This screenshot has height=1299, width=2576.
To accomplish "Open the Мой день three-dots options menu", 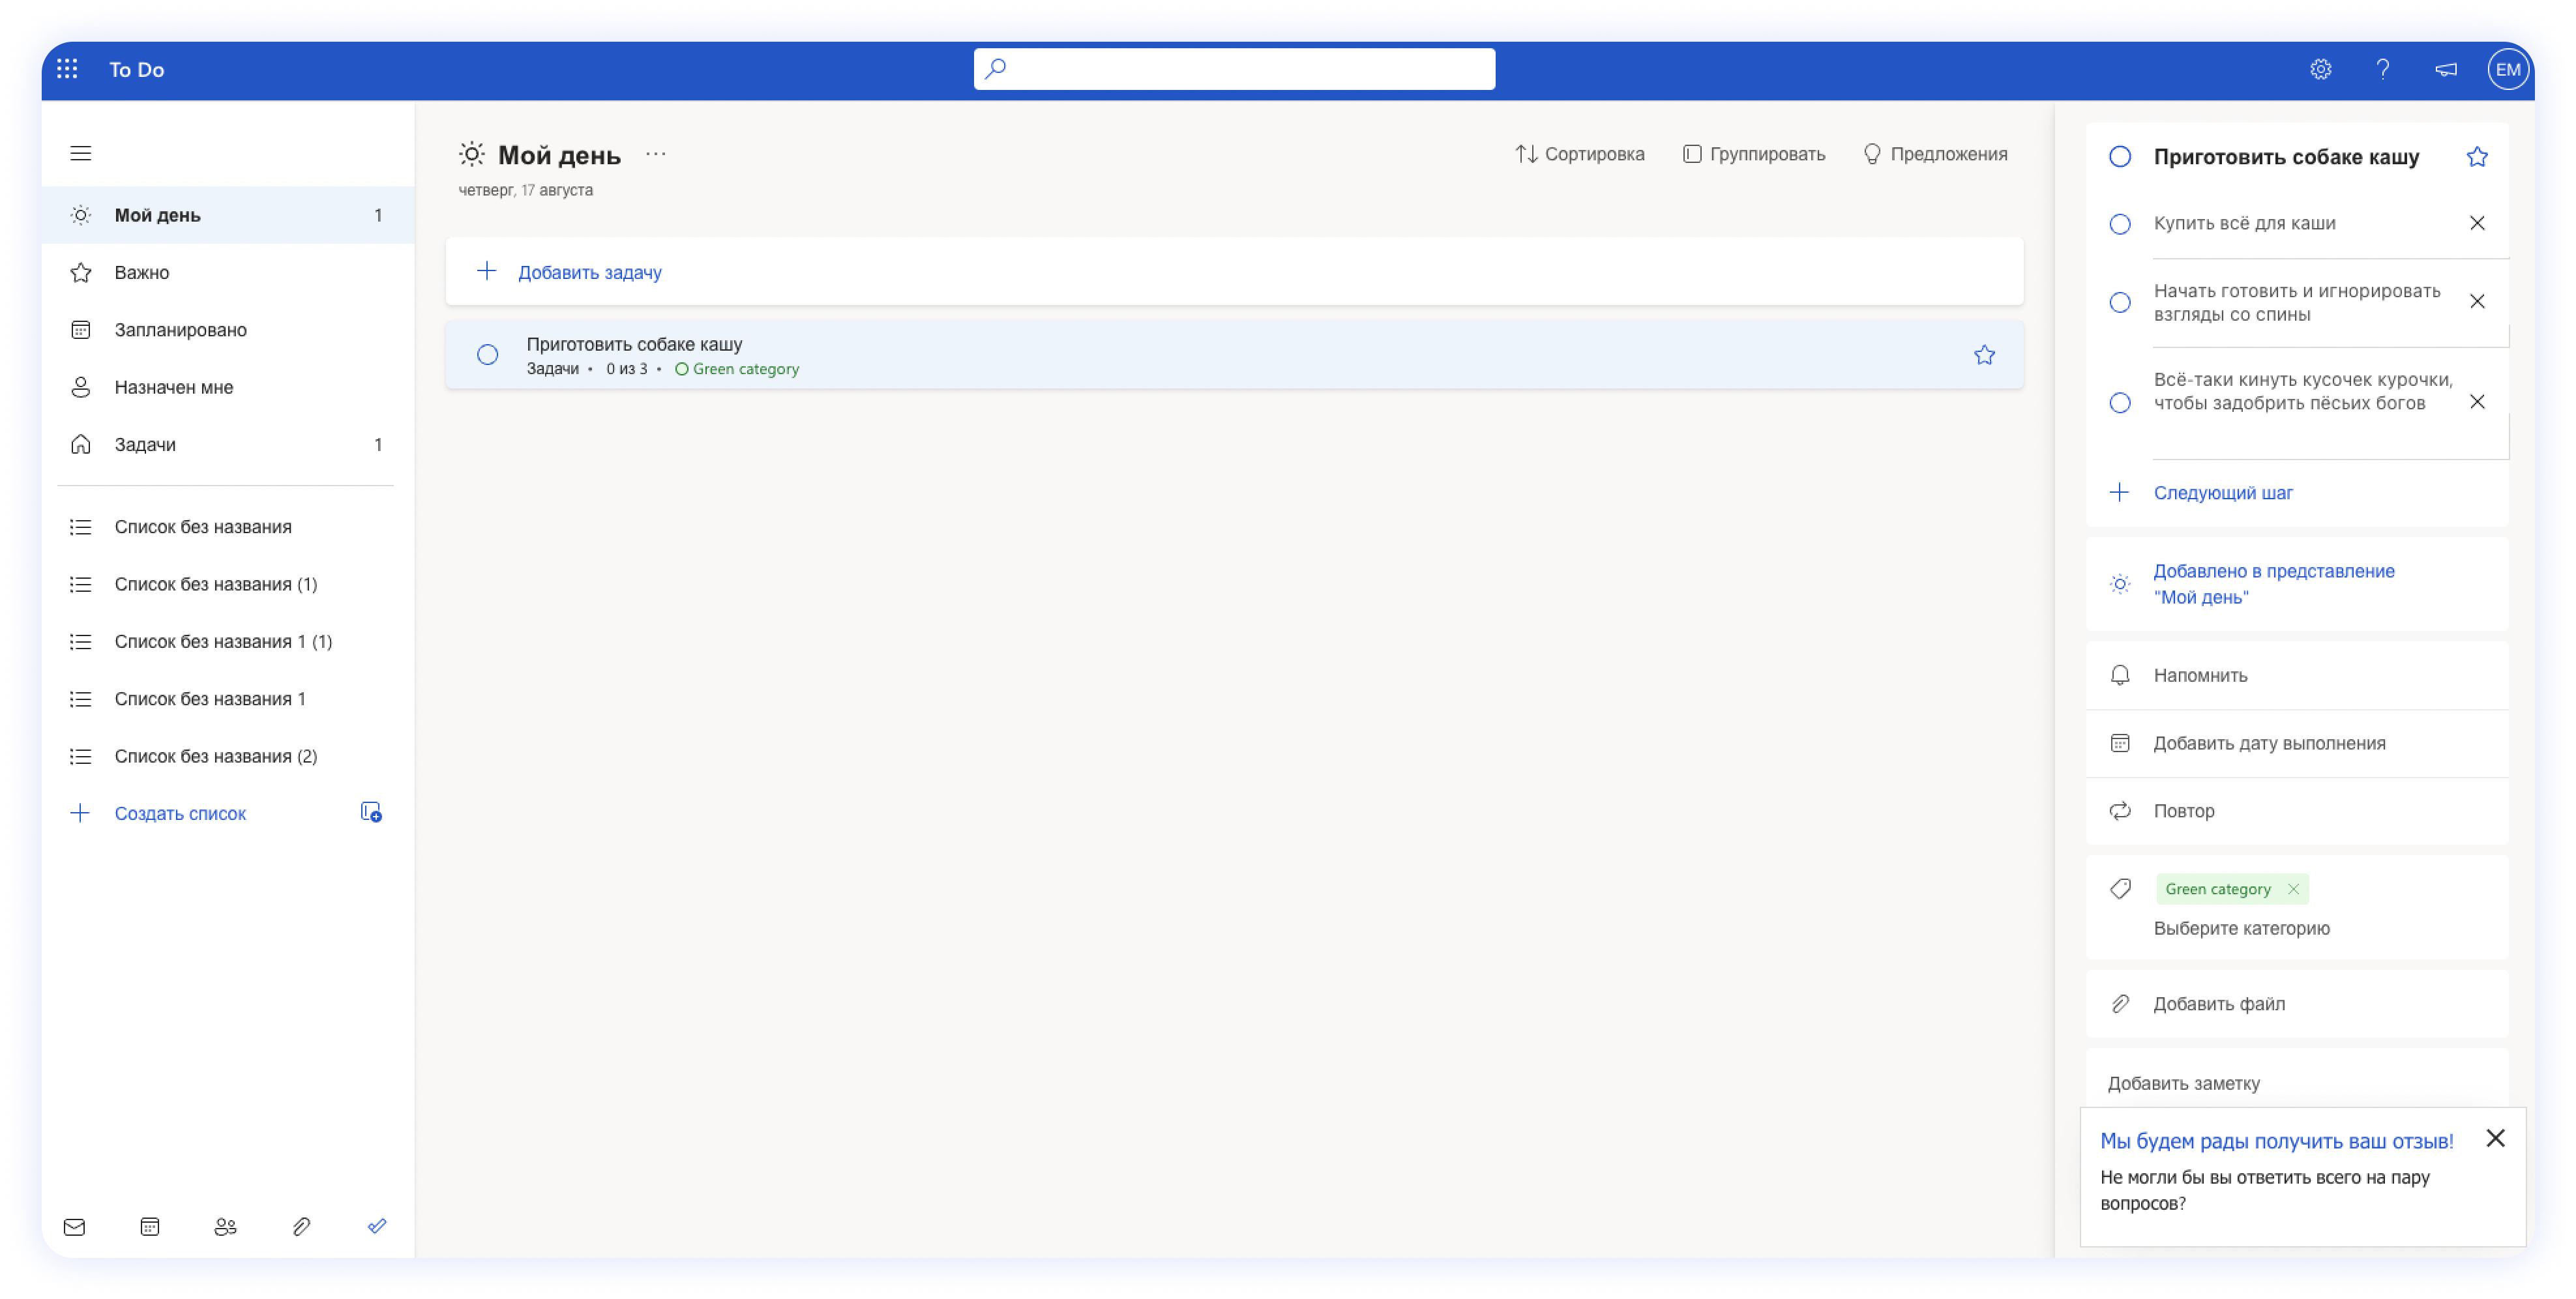I will tap(656, 154).
